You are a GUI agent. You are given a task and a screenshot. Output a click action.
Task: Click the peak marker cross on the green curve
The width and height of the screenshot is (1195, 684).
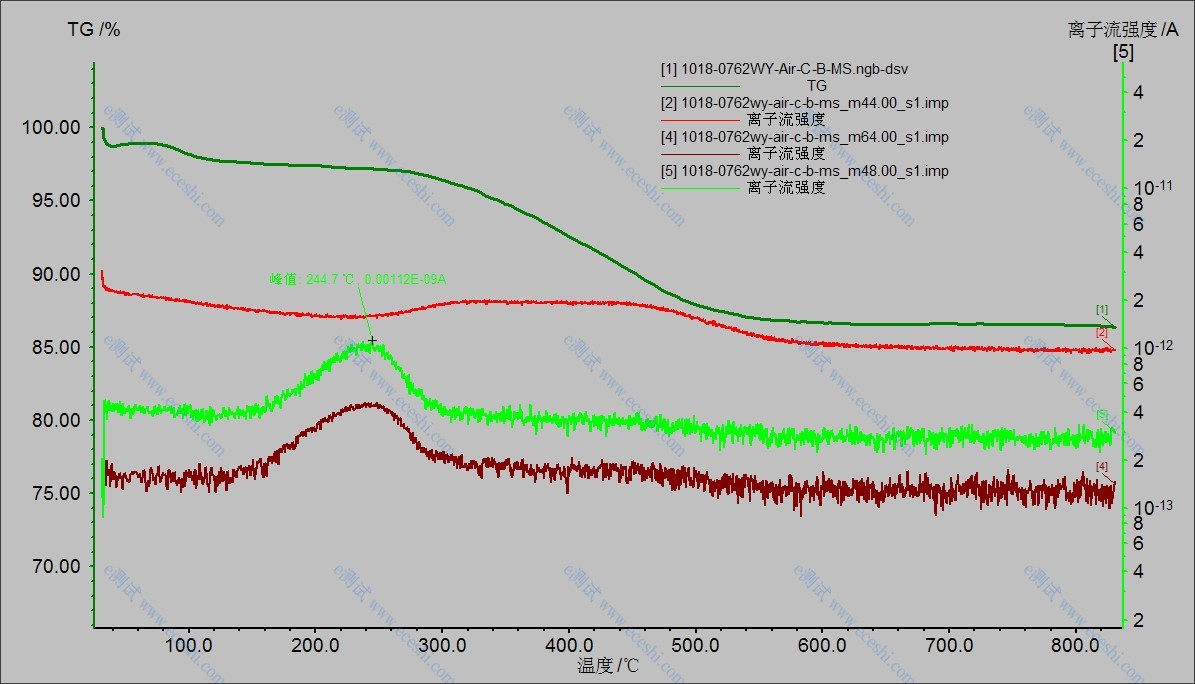pos(373,341)
